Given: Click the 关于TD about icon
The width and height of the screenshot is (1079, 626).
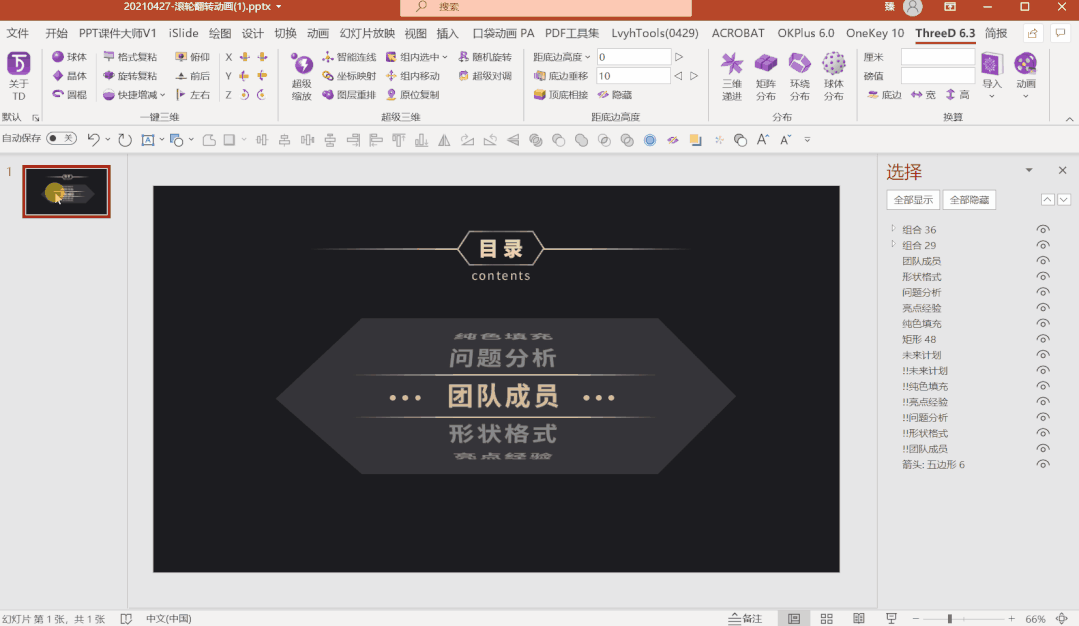Looking at the screenshot, I should coord(19,76).
